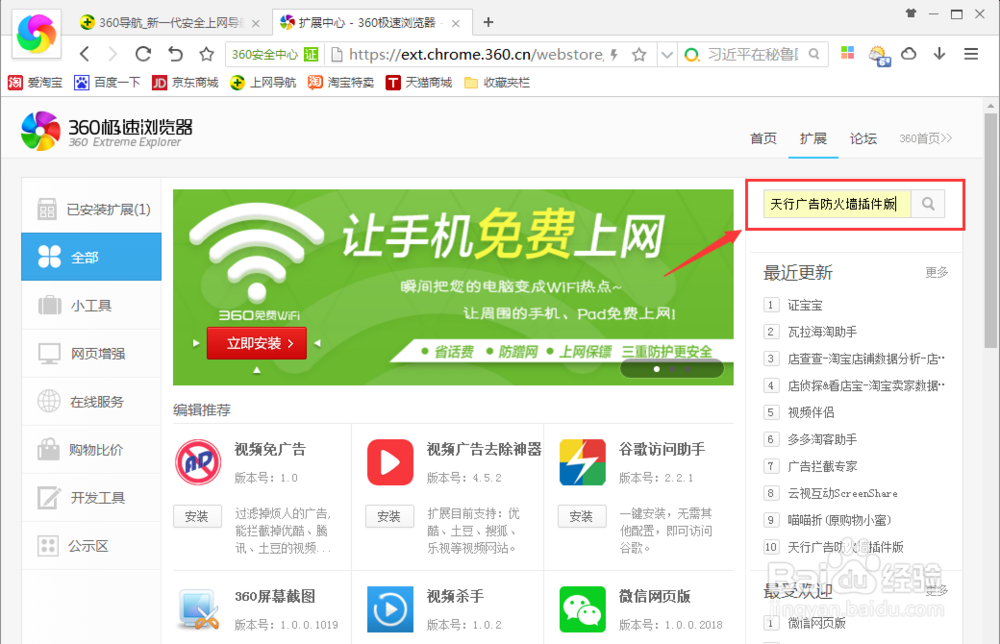Open the 上网导航 bookmark
Screen dimensions: 1000x644
point(263,82)
